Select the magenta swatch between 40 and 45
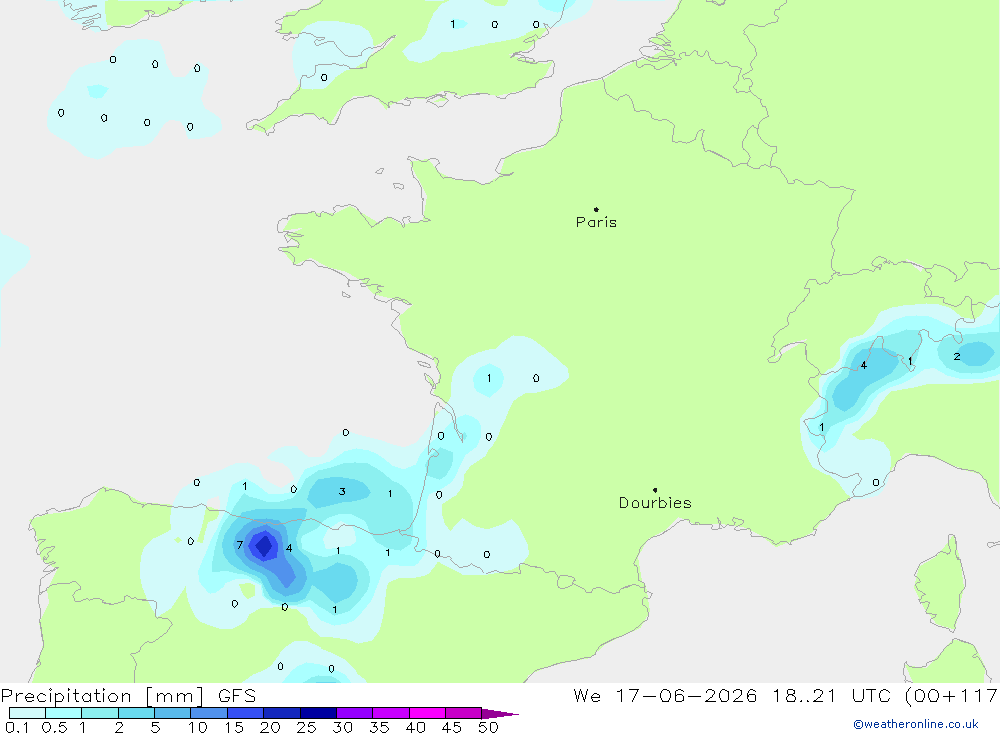The image size is (1000, 733). (427, 713)
